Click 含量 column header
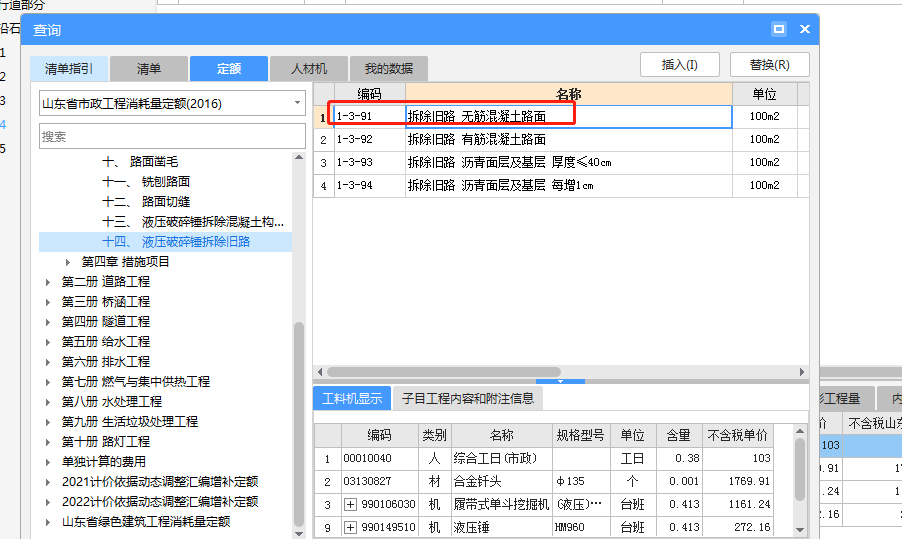This screenshot has height=539, width=902. [679, 435]
